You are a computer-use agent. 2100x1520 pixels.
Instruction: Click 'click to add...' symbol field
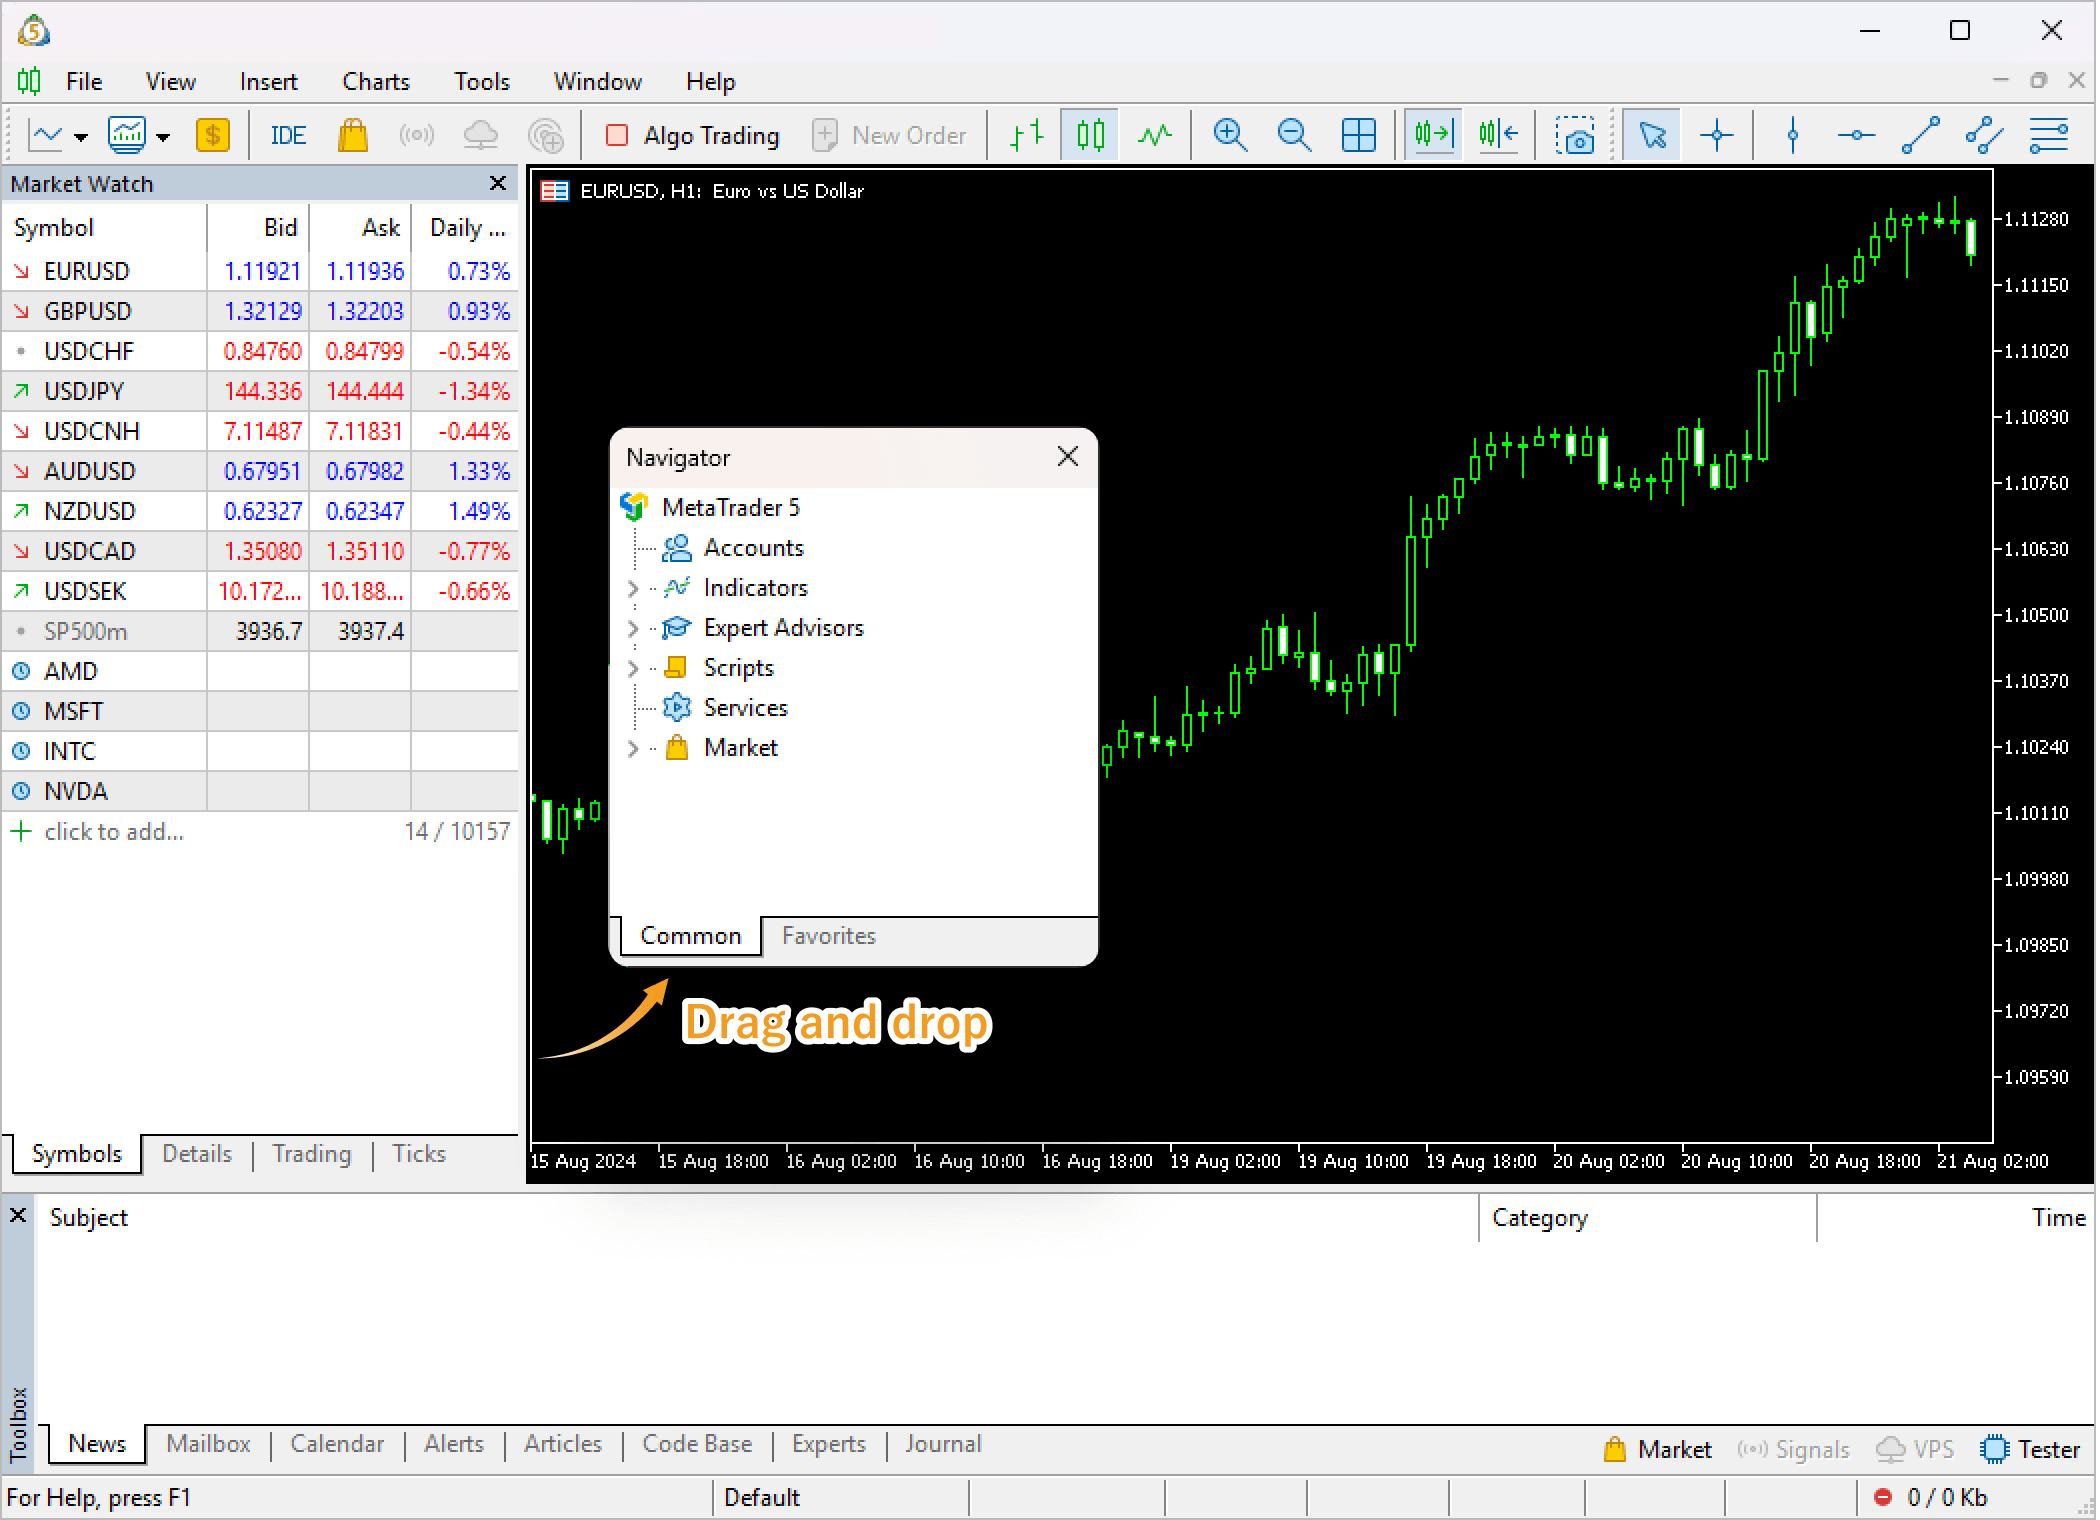[x=113, y=832]
